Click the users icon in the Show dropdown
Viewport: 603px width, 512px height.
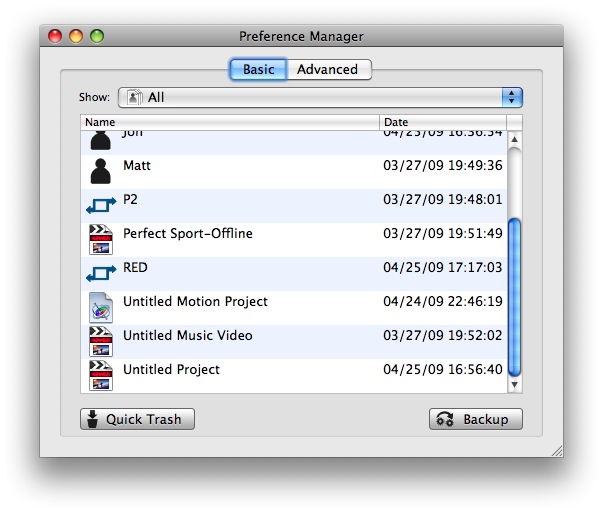(x=135, y=97)
